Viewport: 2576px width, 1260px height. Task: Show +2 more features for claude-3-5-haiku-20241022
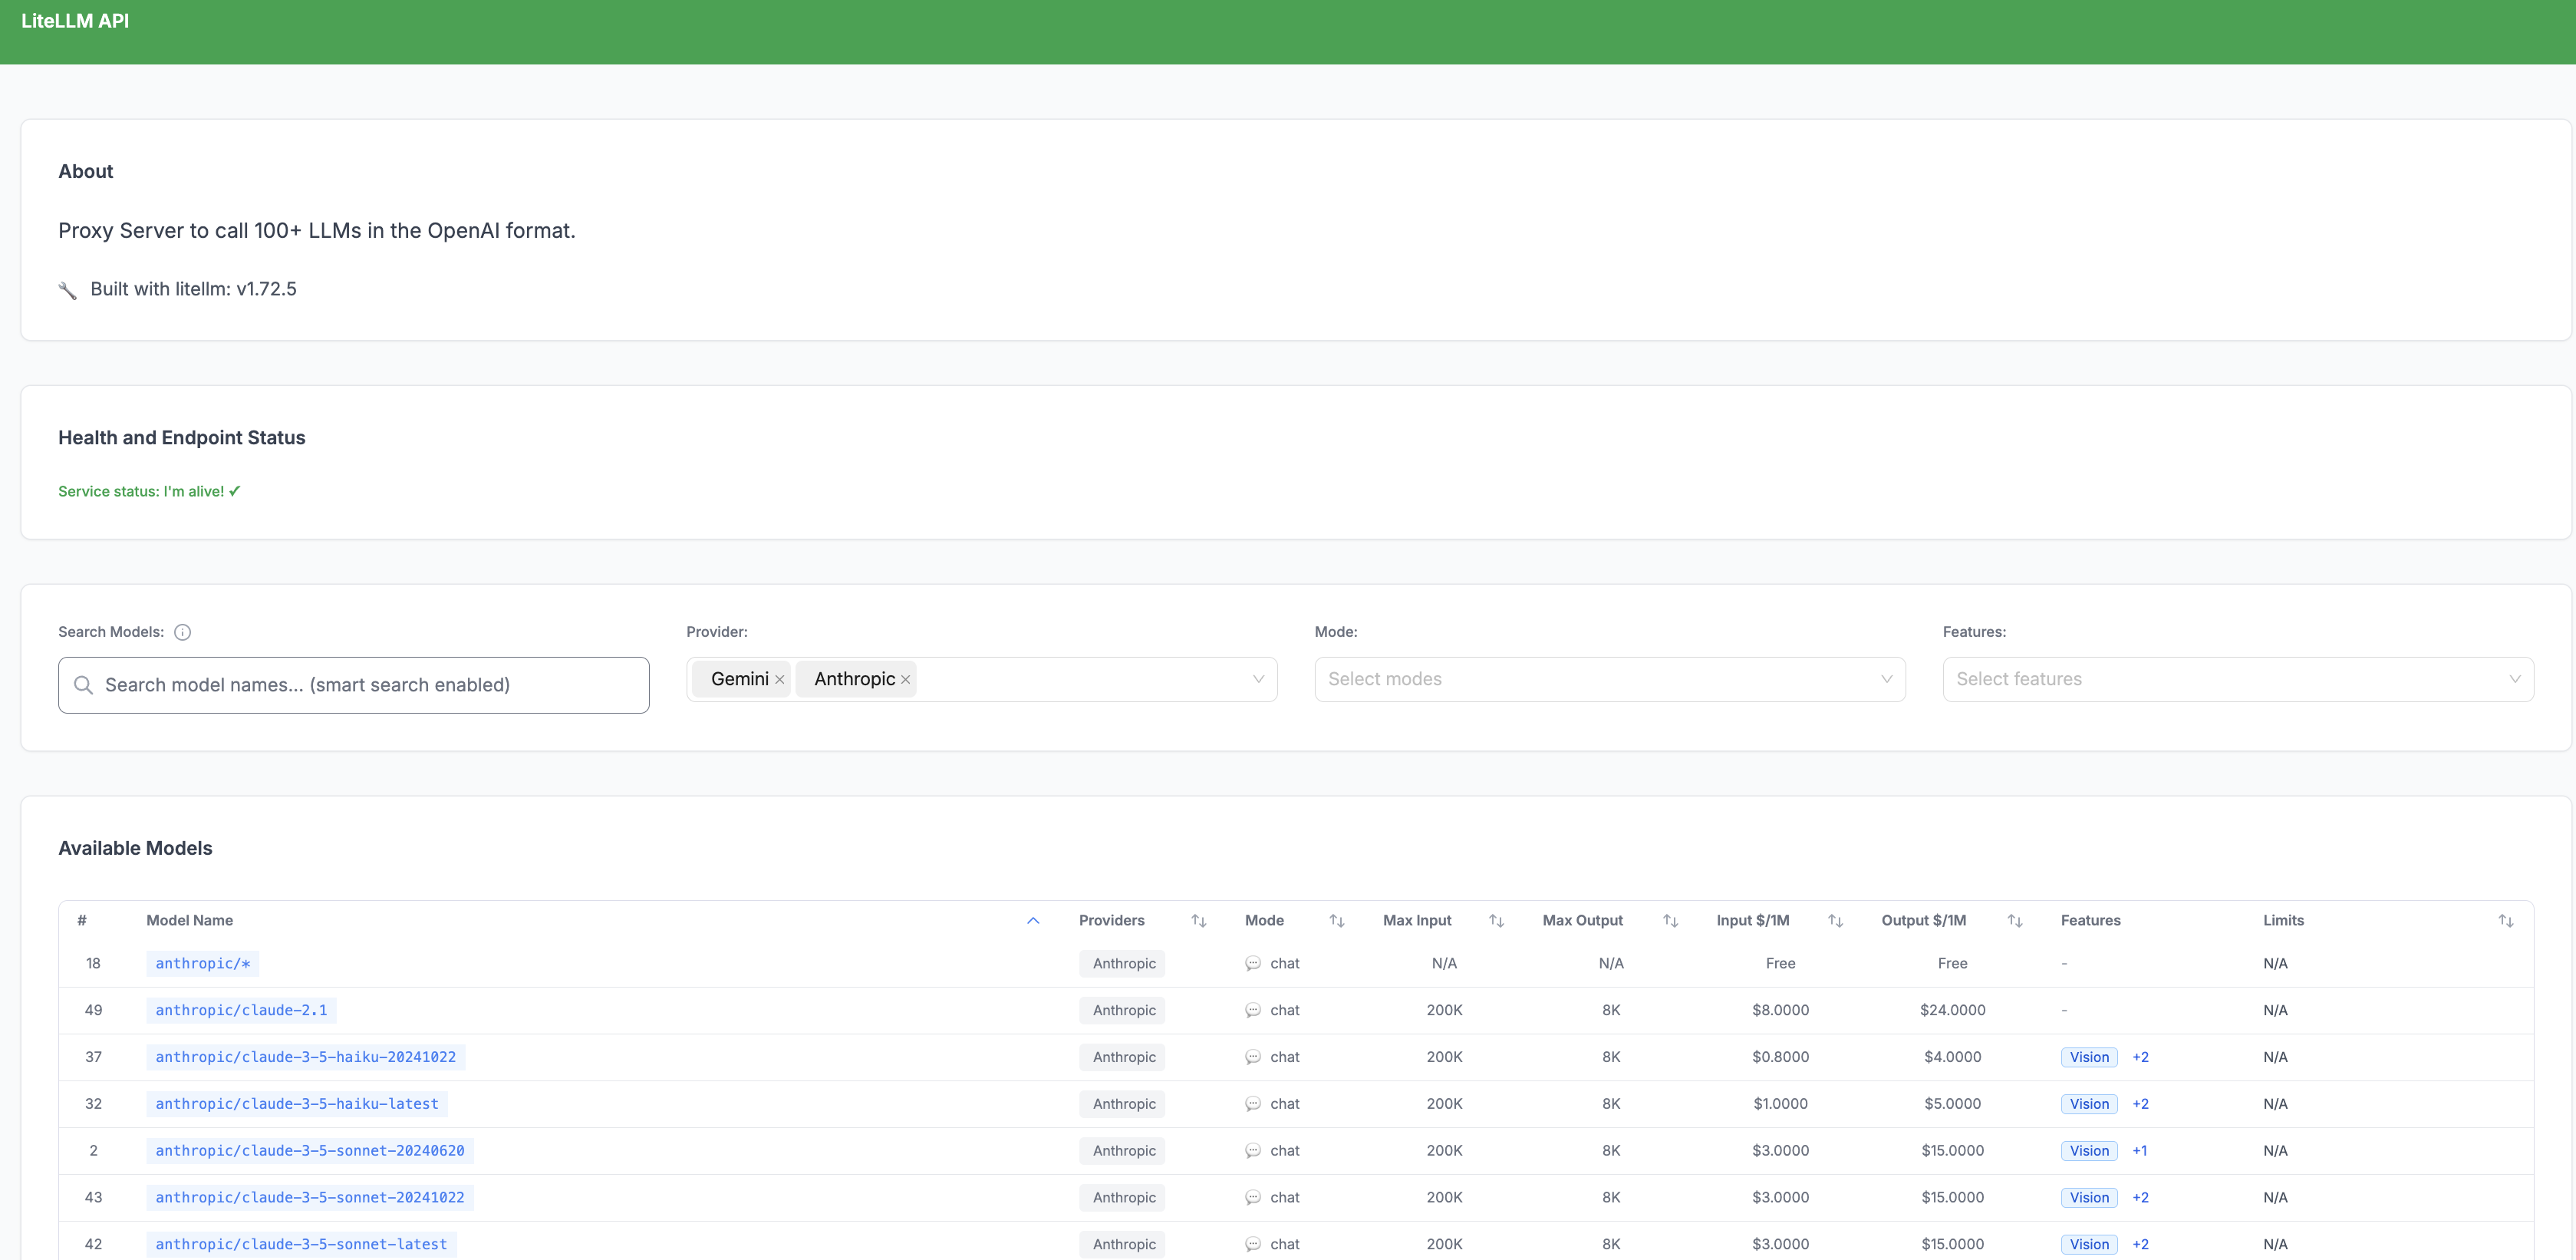pos(2140,1057)
